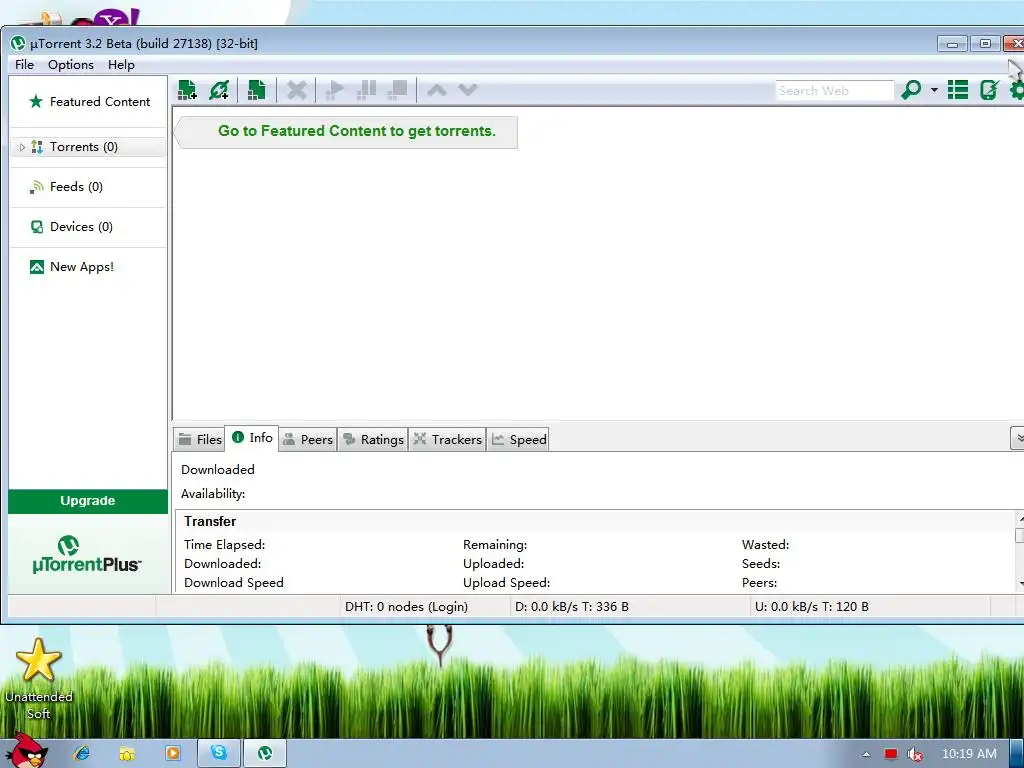Select Torrents (0) in sidebar
This screenshot has width=1024, height=768.
click(88, 147)
